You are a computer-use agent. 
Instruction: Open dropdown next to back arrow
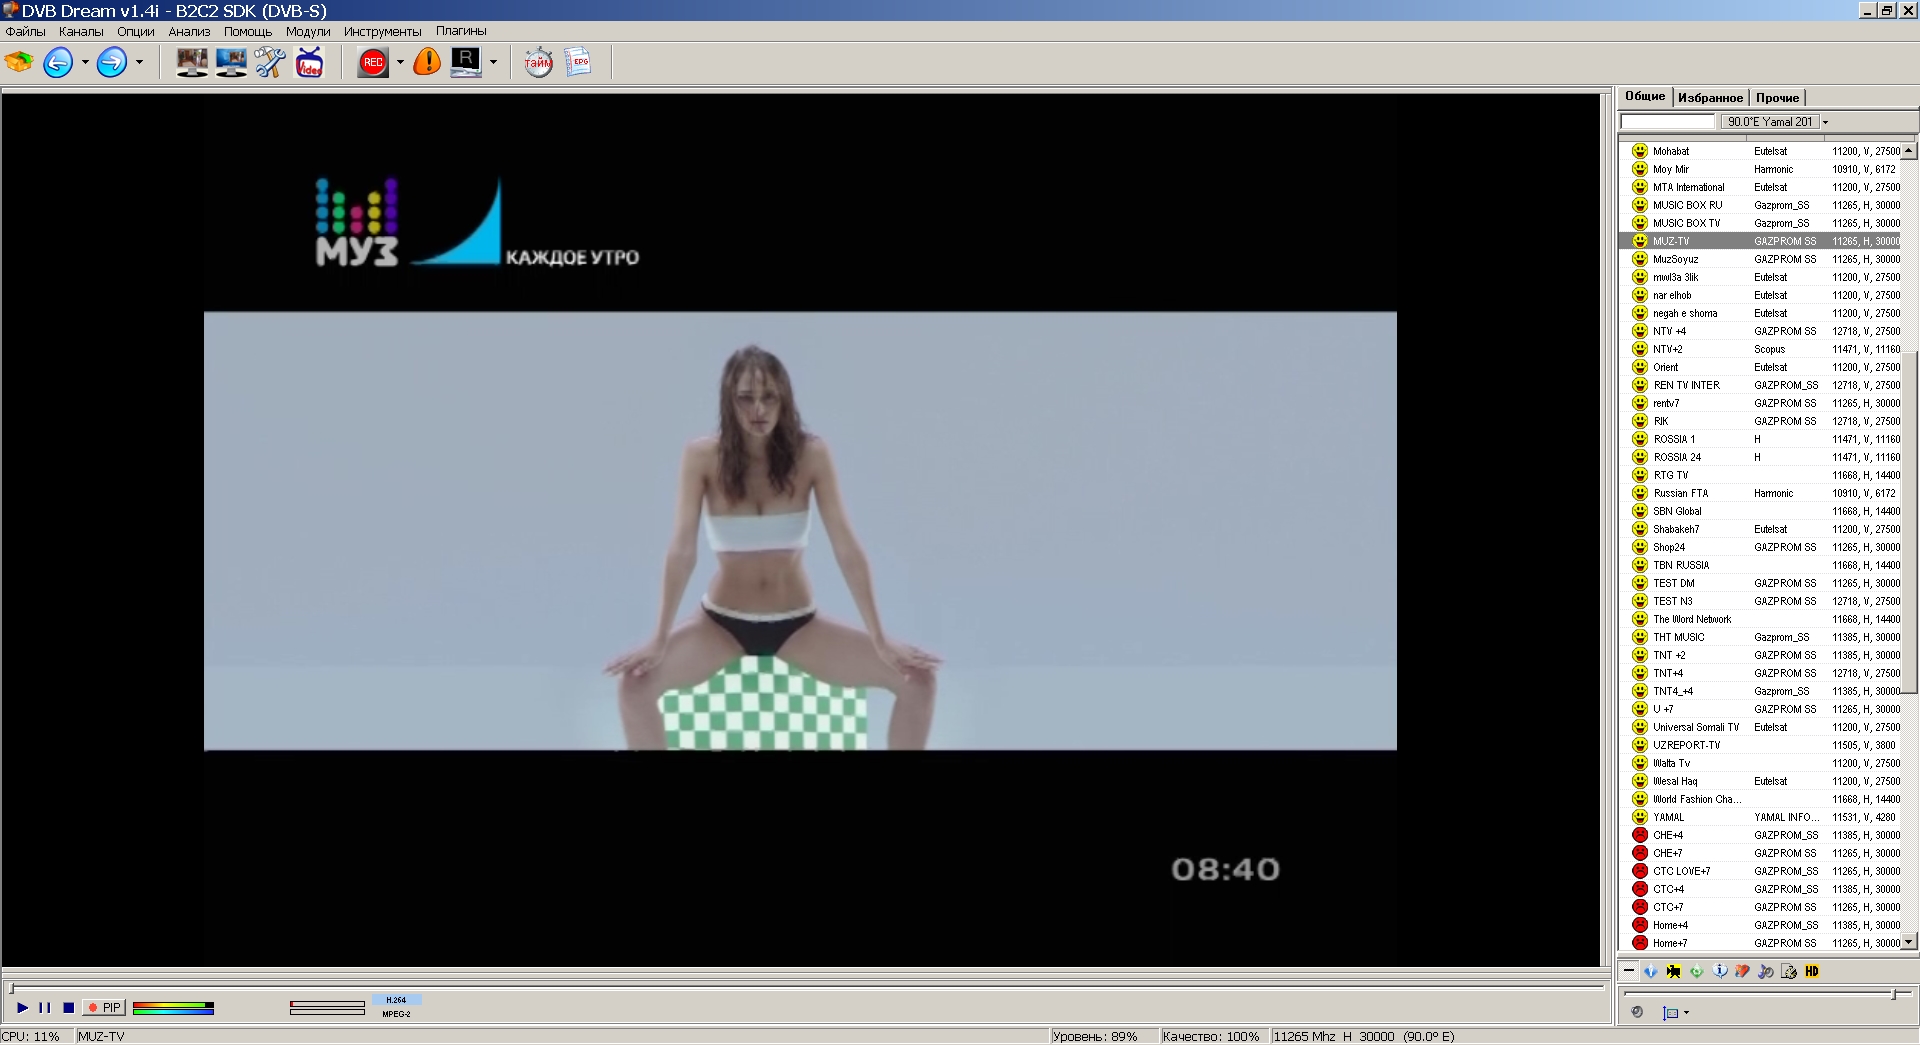pos(85,62)
